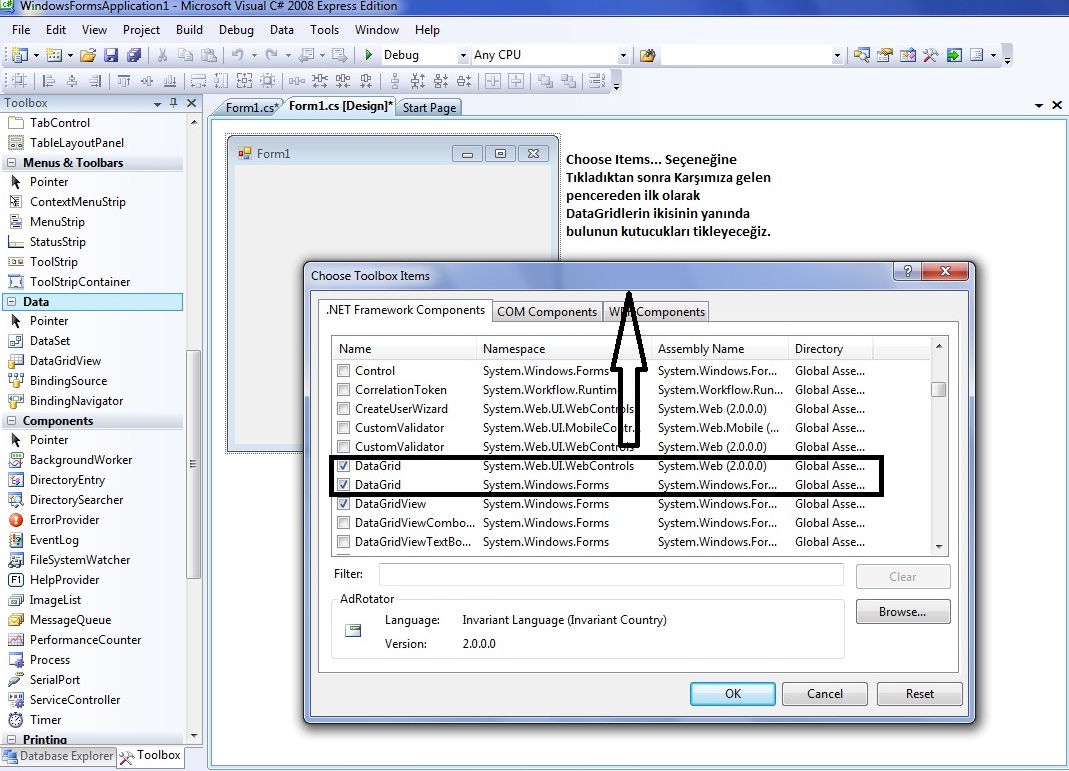Choose the MenuStrip toolbox item
Image resolution: width=1069 pixels, height=771 pixels.
57,222
